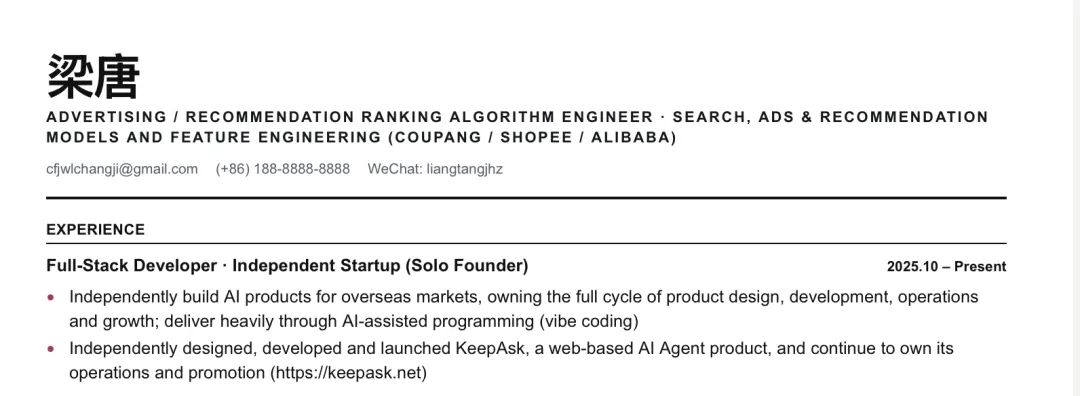
Task: Click the WeChat ID liangtangjhz
Action: click(464, 169)
